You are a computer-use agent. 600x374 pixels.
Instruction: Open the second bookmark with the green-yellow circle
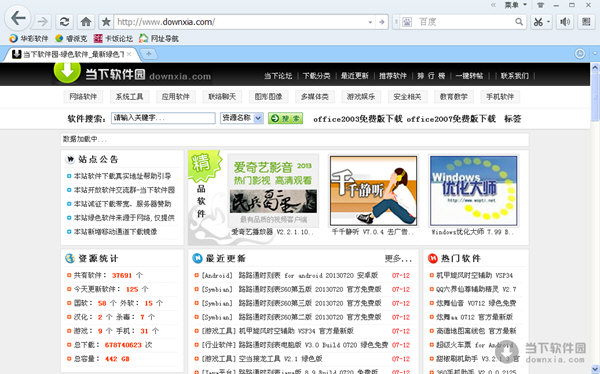(71, 39)
